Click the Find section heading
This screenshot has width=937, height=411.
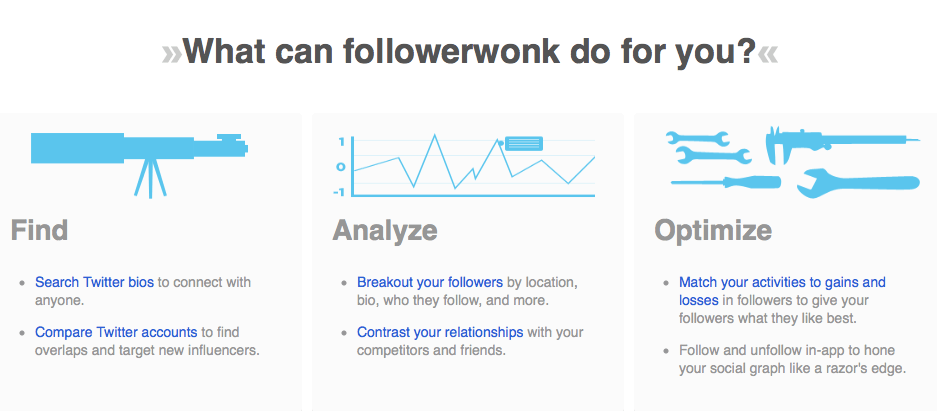click(x=40, y=230)
